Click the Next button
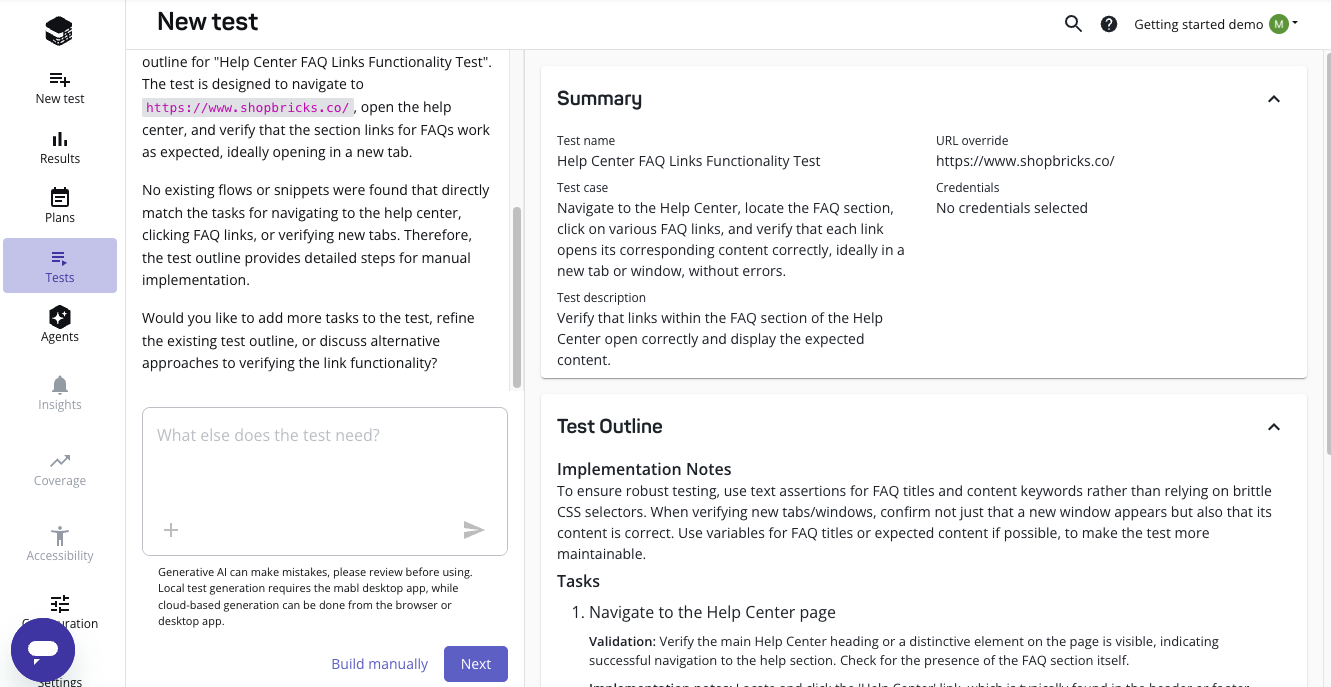 click(476, 664)
